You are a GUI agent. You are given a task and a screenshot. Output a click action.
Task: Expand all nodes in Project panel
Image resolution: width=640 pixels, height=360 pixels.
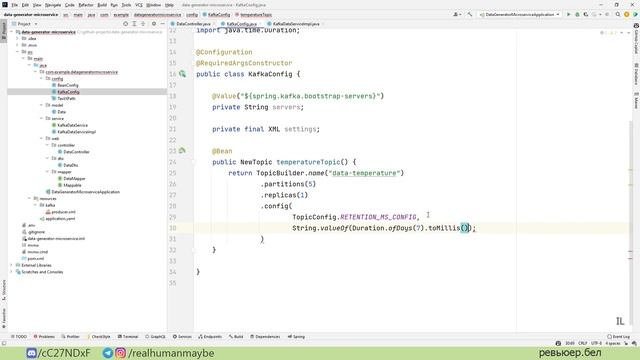(134, 24)
